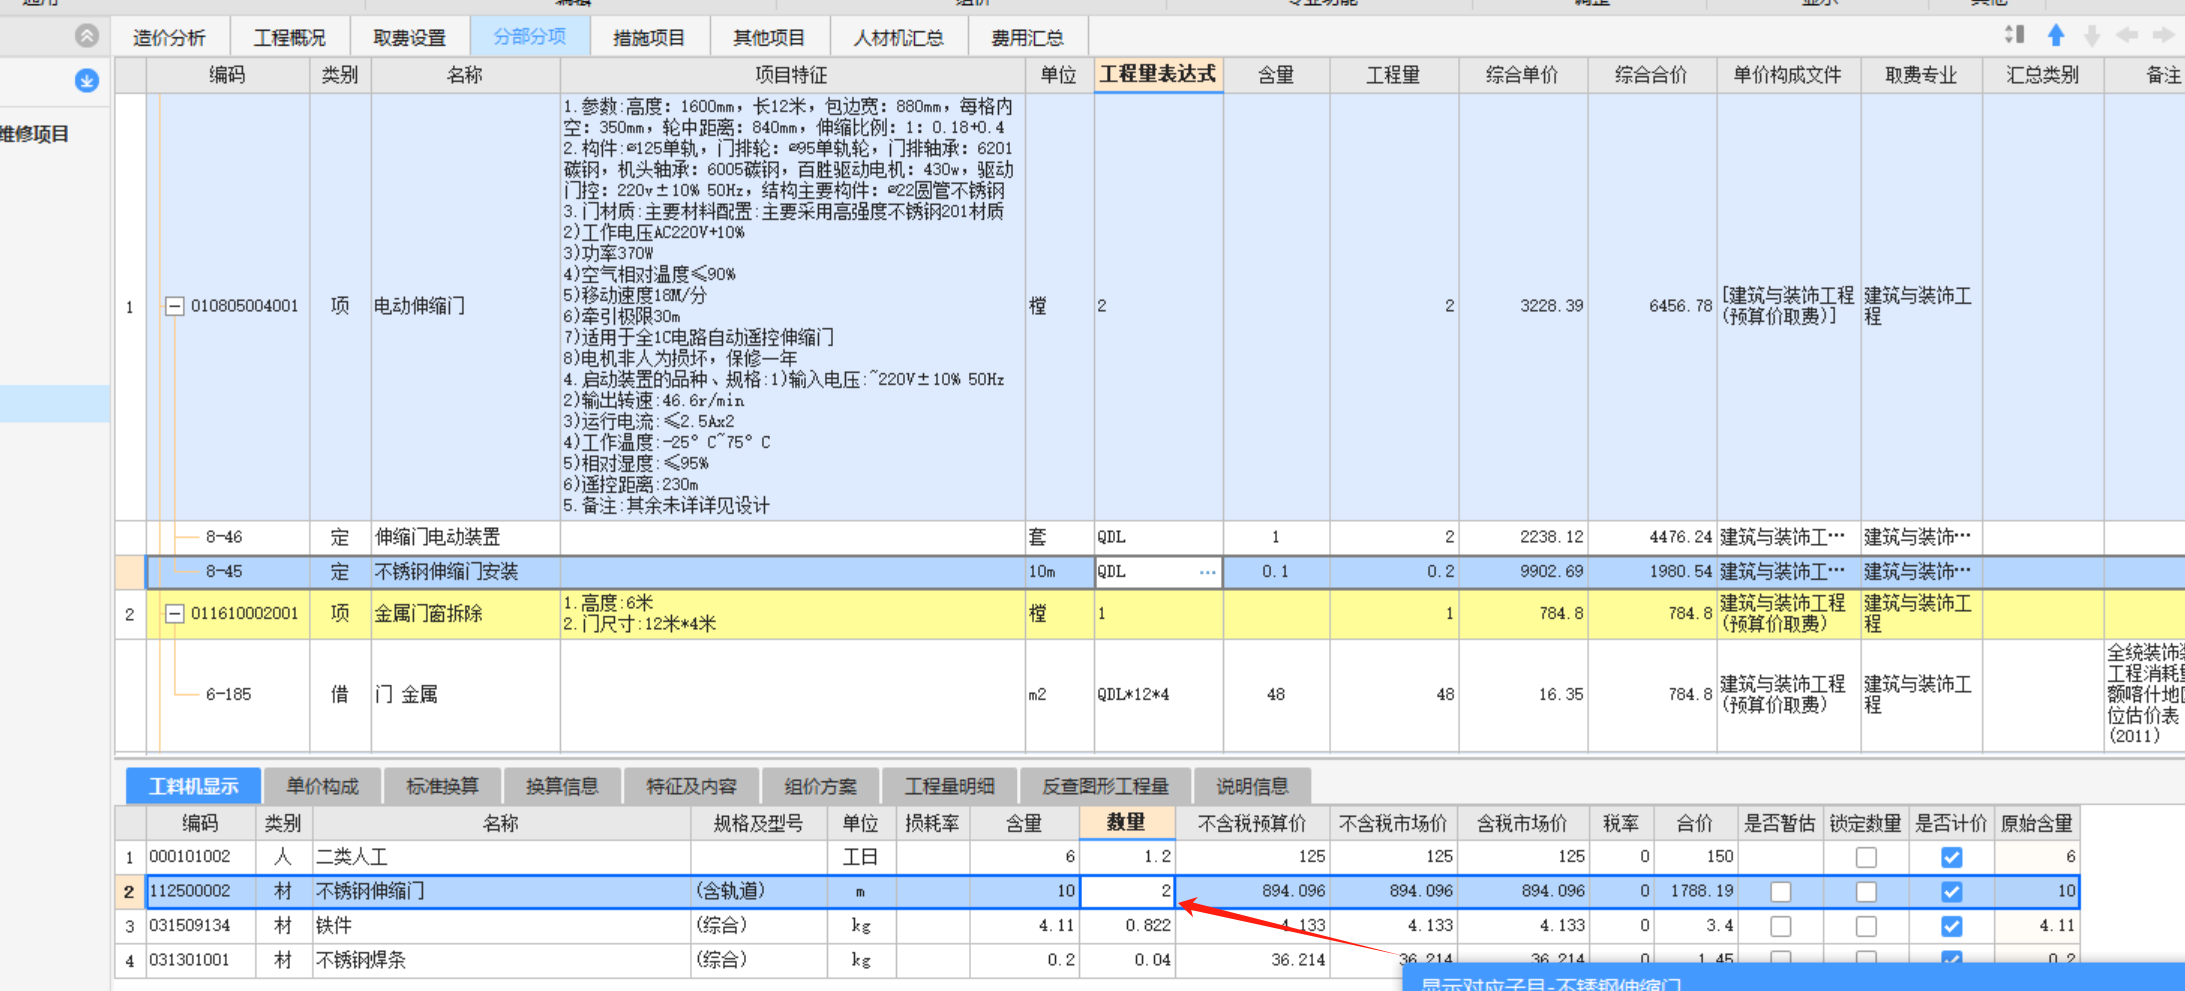Uncheck 是否计价 for 二类人工
Screen dimensions: 2185x991
(x=1951, y=857)
